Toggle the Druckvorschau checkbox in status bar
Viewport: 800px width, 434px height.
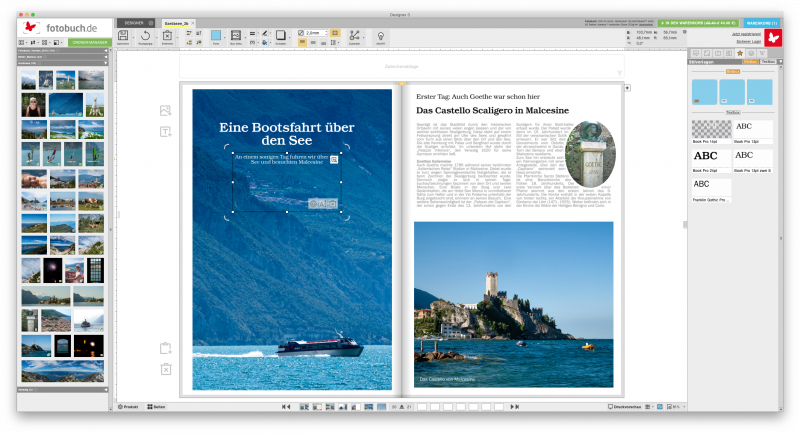pyautogui.click(x=611, y=407)
